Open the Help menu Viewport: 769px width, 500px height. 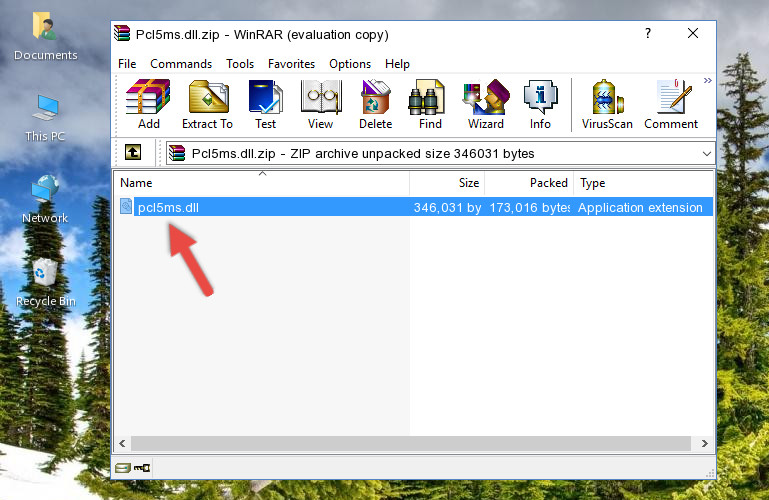click(397, 64)
